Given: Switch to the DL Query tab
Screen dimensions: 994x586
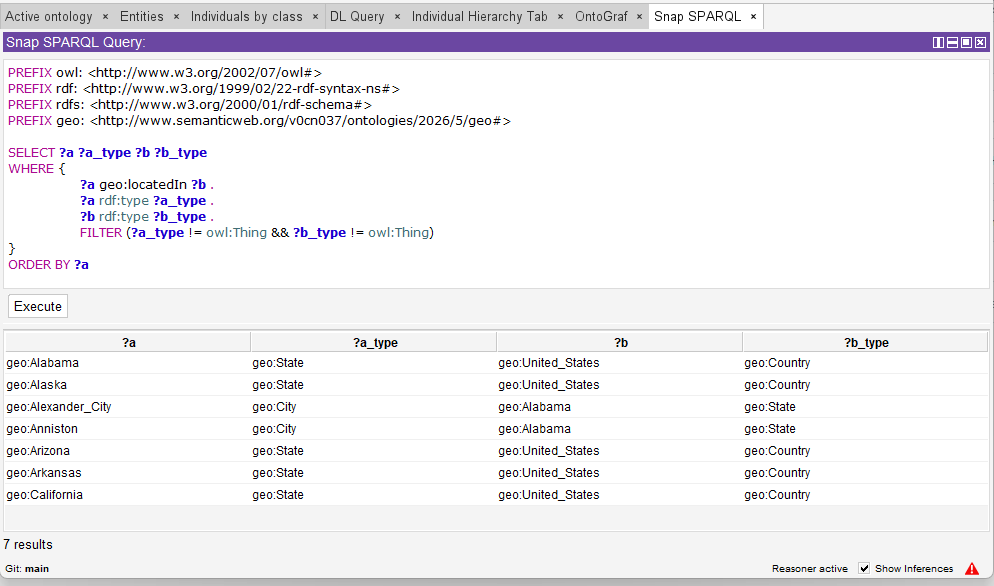Looking at the screenshot, I should click(357, 17).
